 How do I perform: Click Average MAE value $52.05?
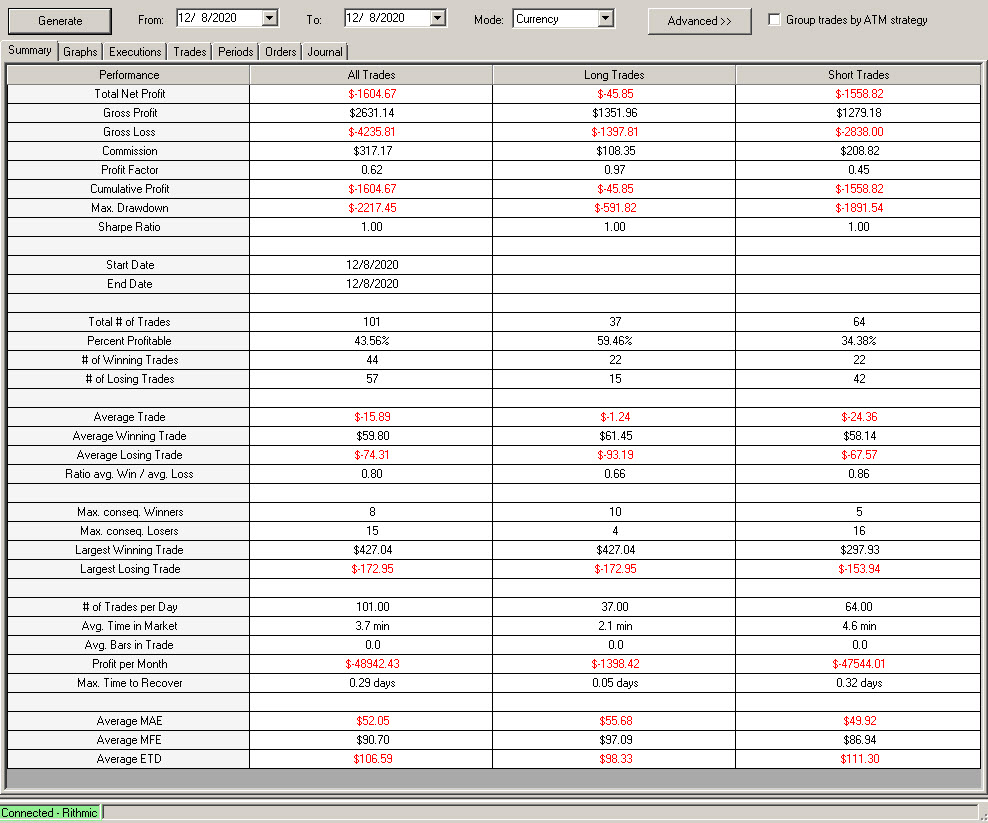coord(372,721)
